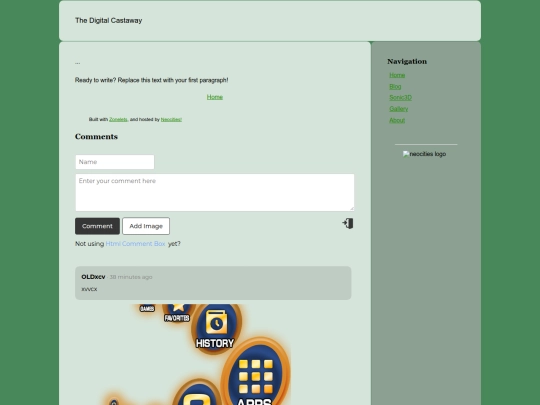Submit with the Comment button

97,226
